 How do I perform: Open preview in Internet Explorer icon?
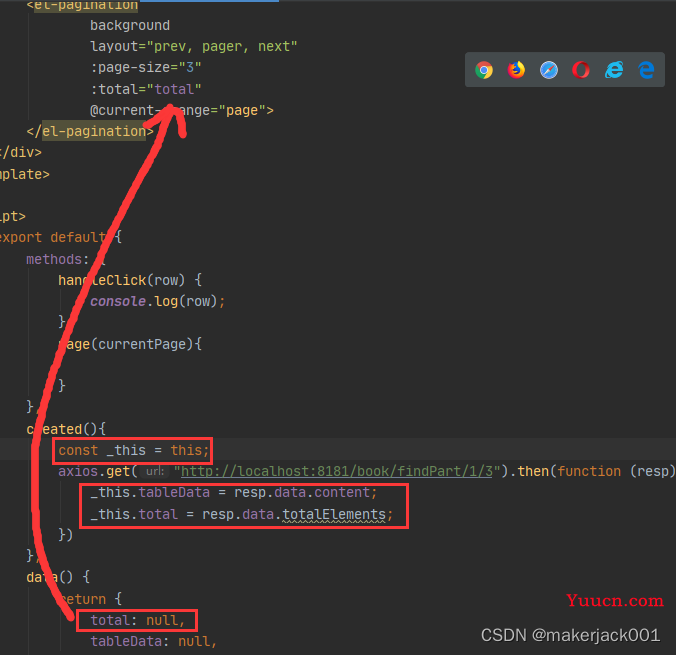click(614, 70)
